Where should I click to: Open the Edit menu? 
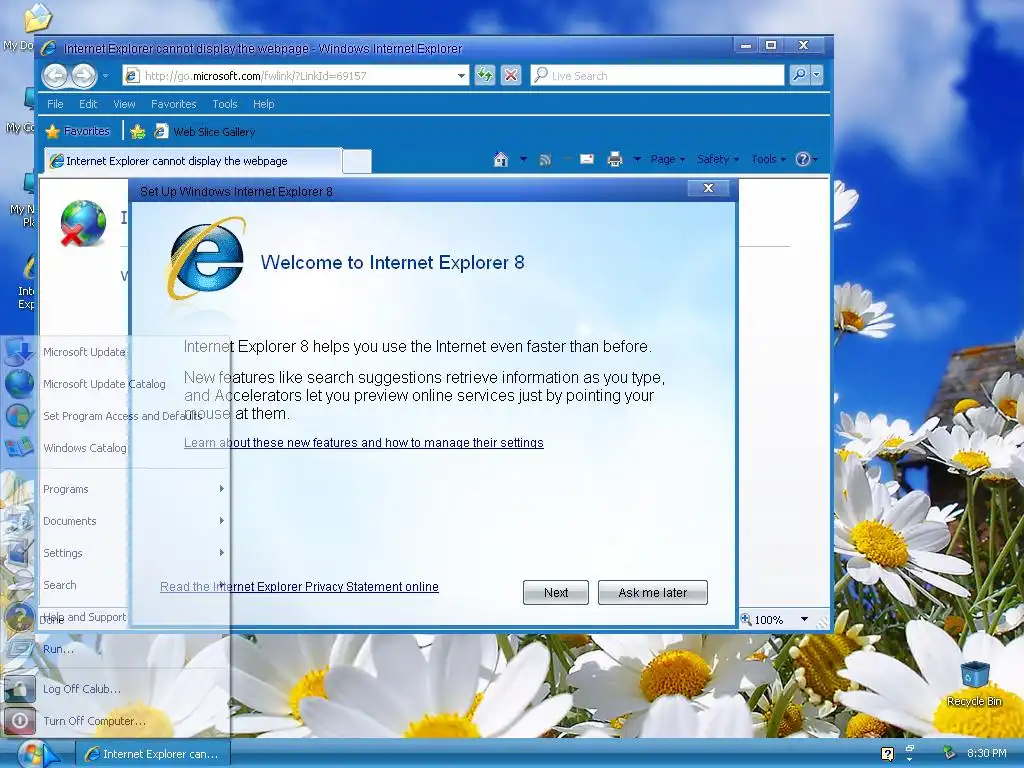[x=88, y=104]
